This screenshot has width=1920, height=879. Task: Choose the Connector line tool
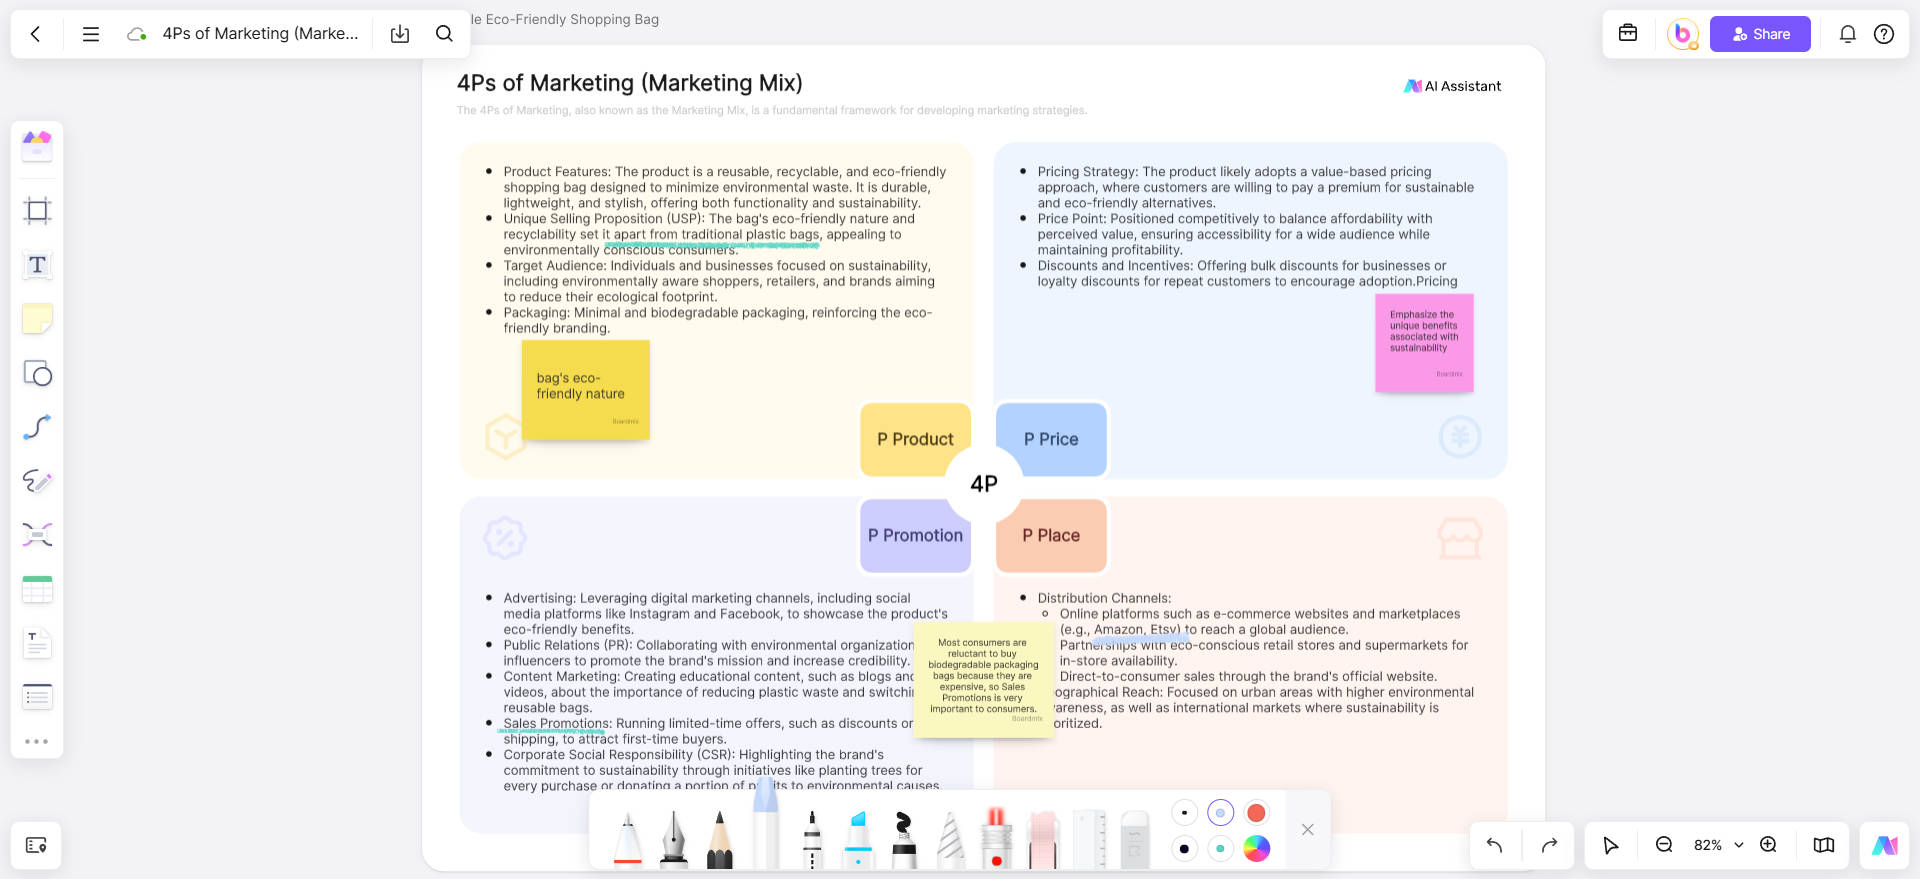pyautogui.click(x=37, y=427)
